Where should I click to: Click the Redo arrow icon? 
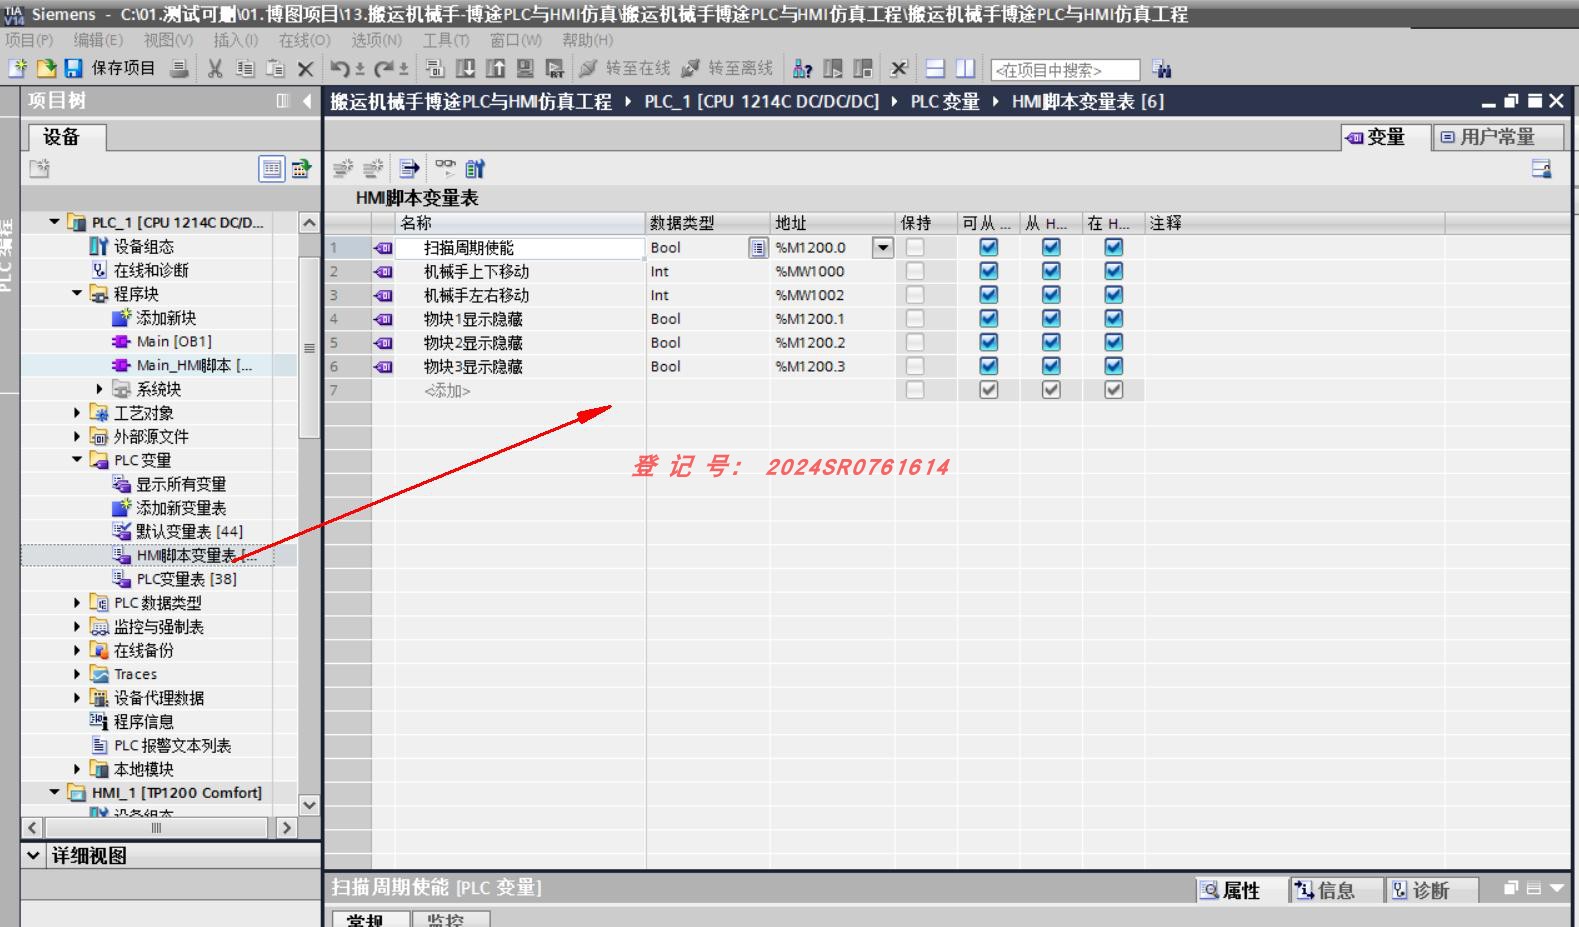pos(384,69)
